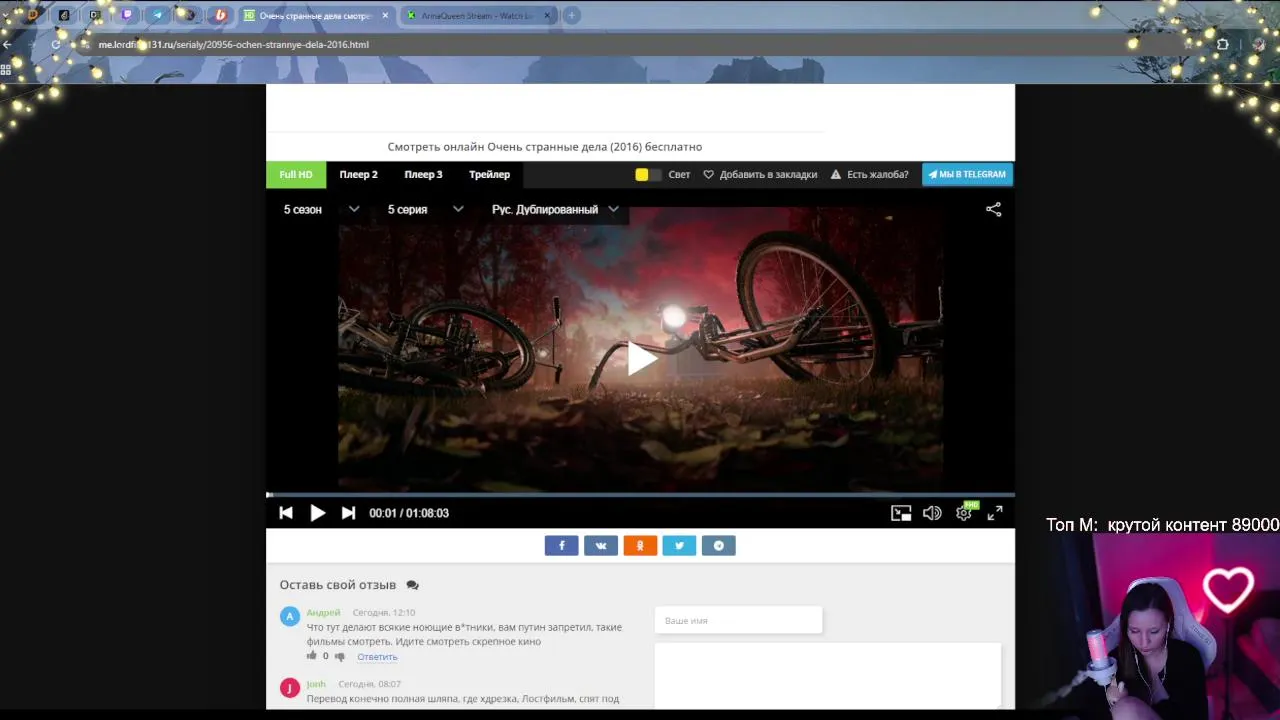Select the Full HD player tab
1280x720 pixels.
pos(296,174)
